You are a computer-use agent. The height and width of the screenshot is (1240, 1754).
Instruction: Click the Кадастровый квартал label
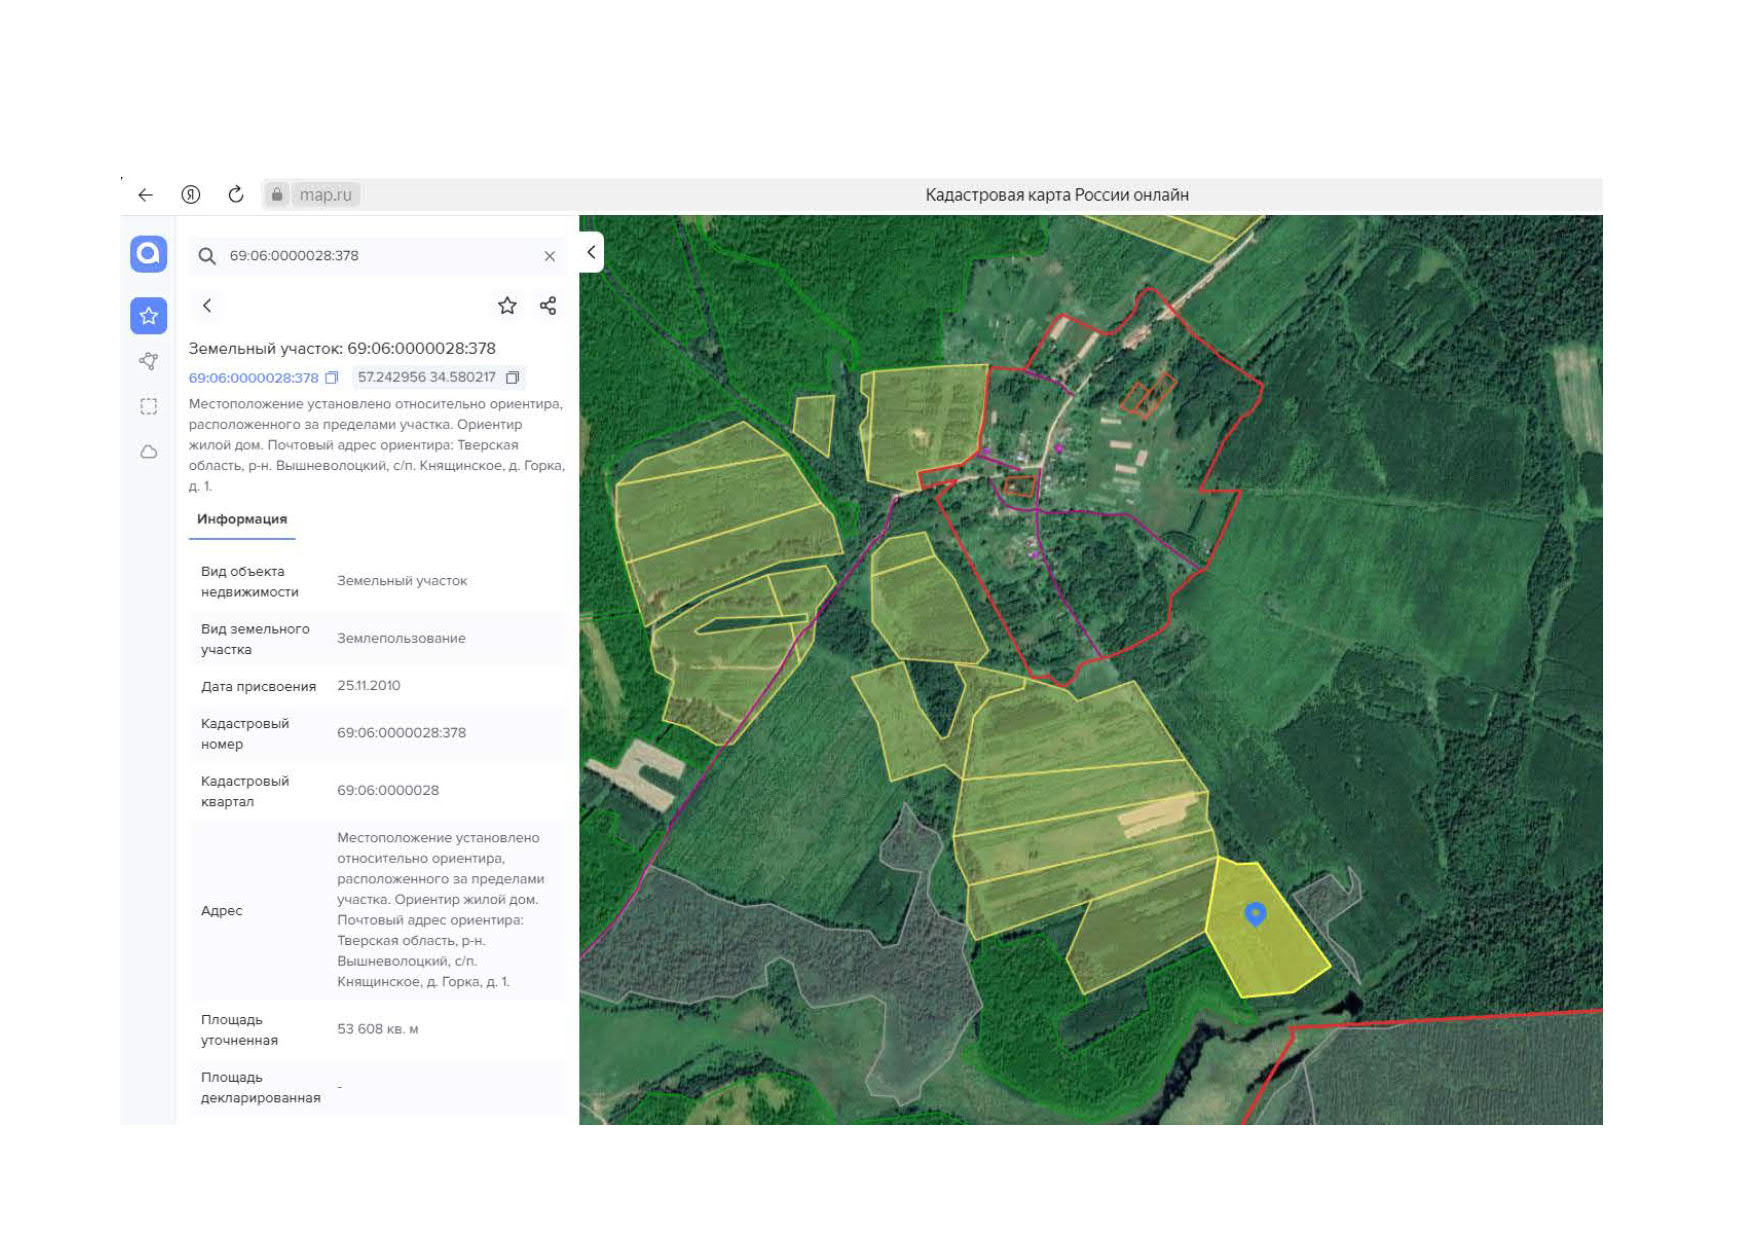pos(245,791)
